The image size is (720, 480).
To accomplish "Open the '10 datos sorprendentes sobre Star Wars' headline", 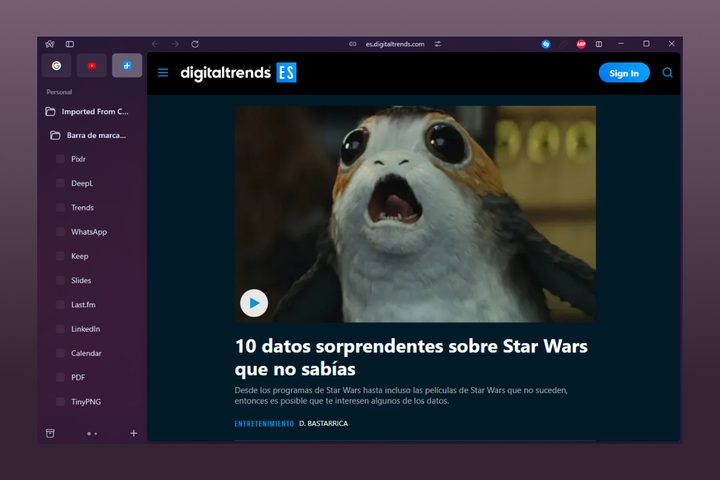I will click(x=411, y=357).
